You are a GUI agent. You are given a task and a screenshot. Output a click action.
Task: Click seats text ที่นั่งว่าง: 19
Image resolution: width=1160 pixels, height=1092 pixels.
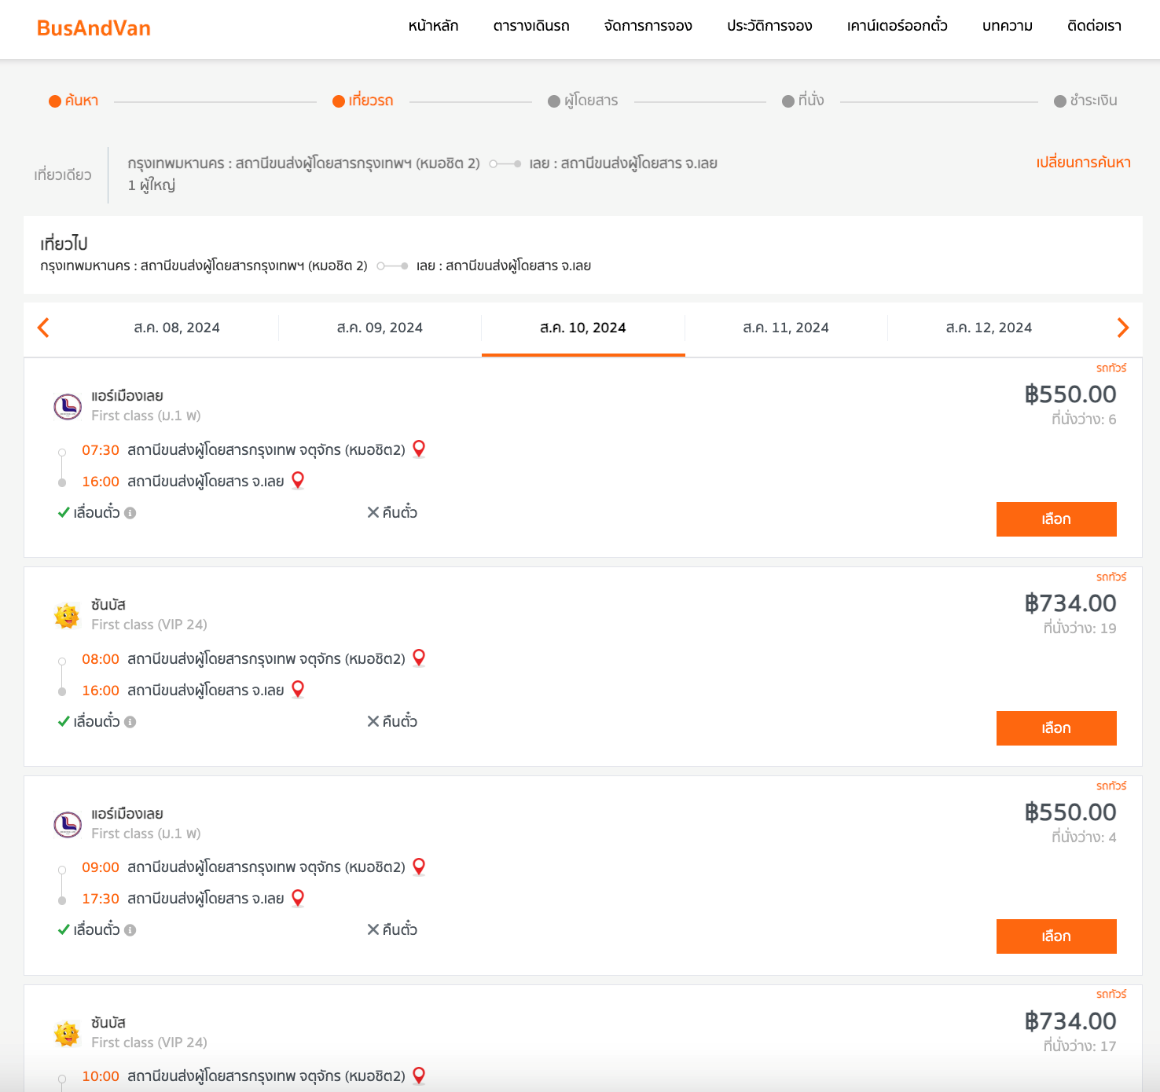(x=1079, y=628)
